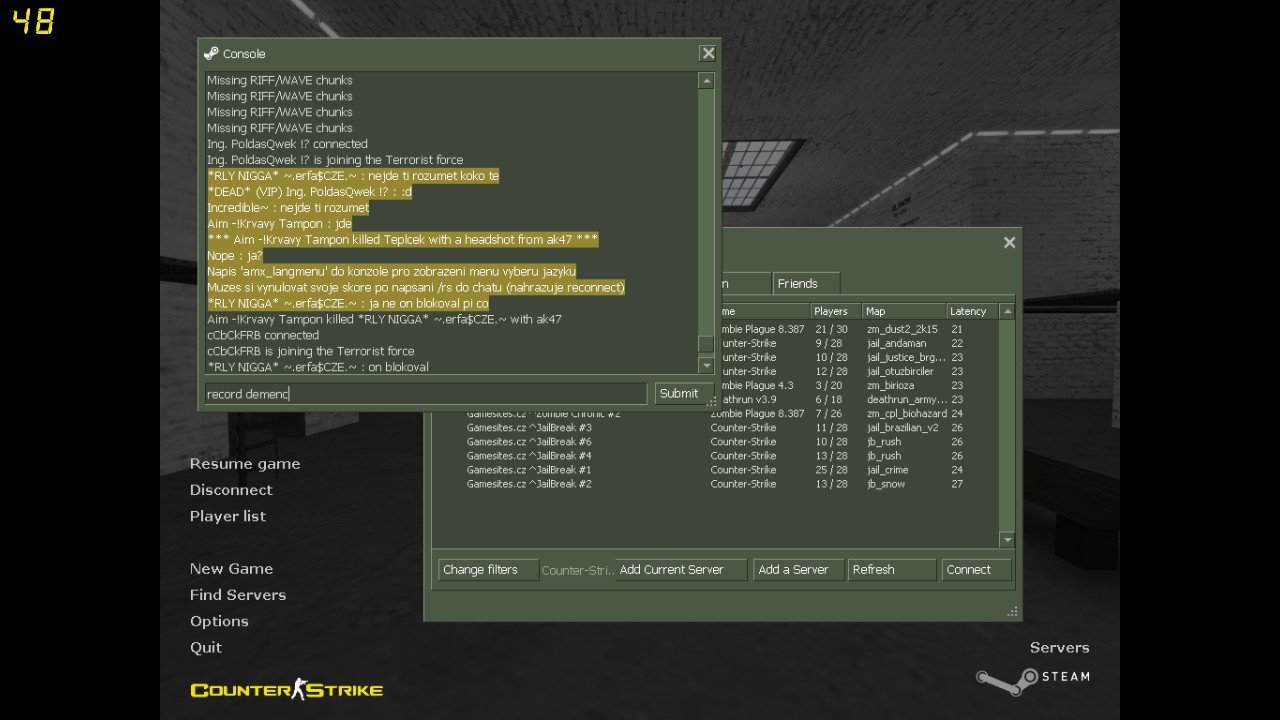The image size is (1280, 720).
Task: Click Quit in main menu
Action: click(206, 647)
